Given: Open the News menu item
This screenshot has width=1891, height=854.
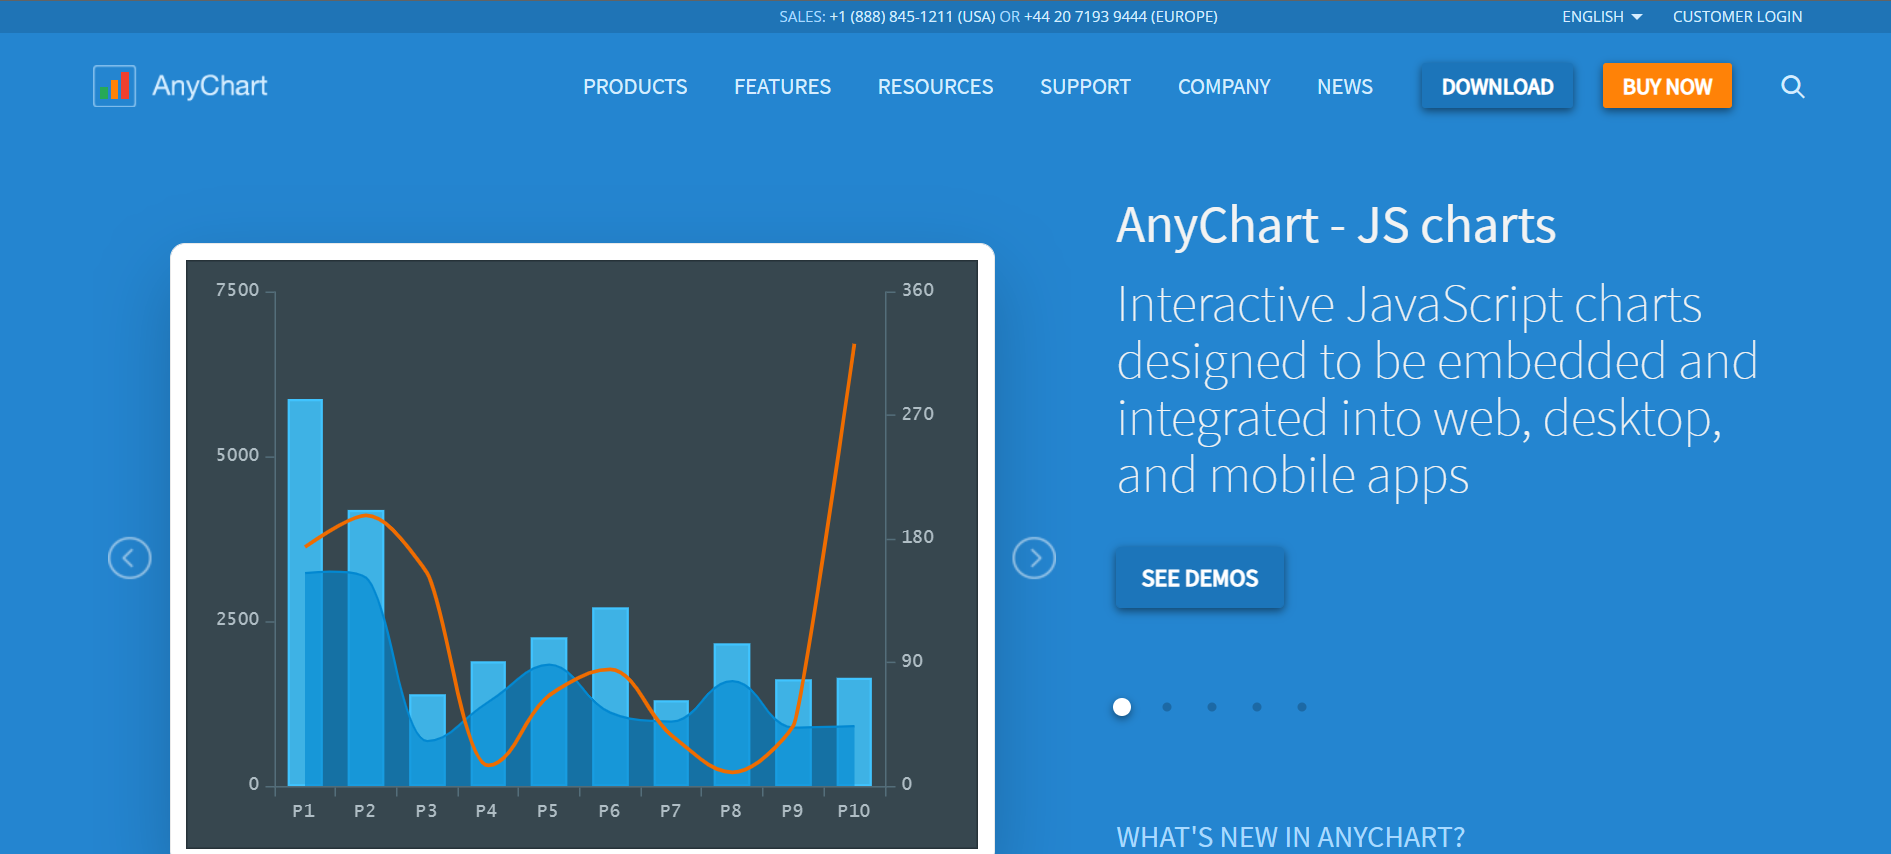Looking at the screenshot, I should [x=1345, y=87].
